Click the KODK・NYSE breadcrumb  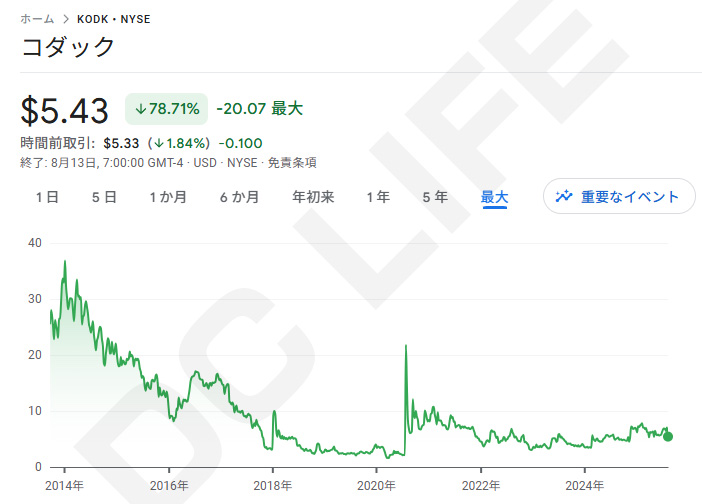pos(114,19)
